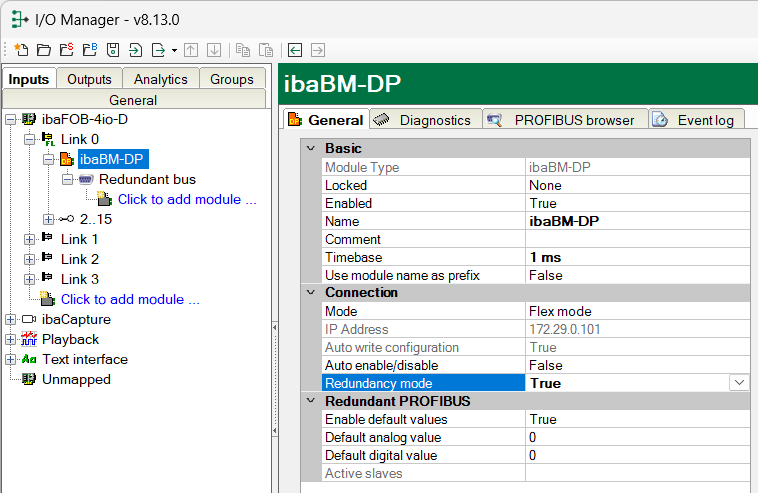
Task: Click the General header in tree panel
Action: pyautogui.click(x=133, y=100)
